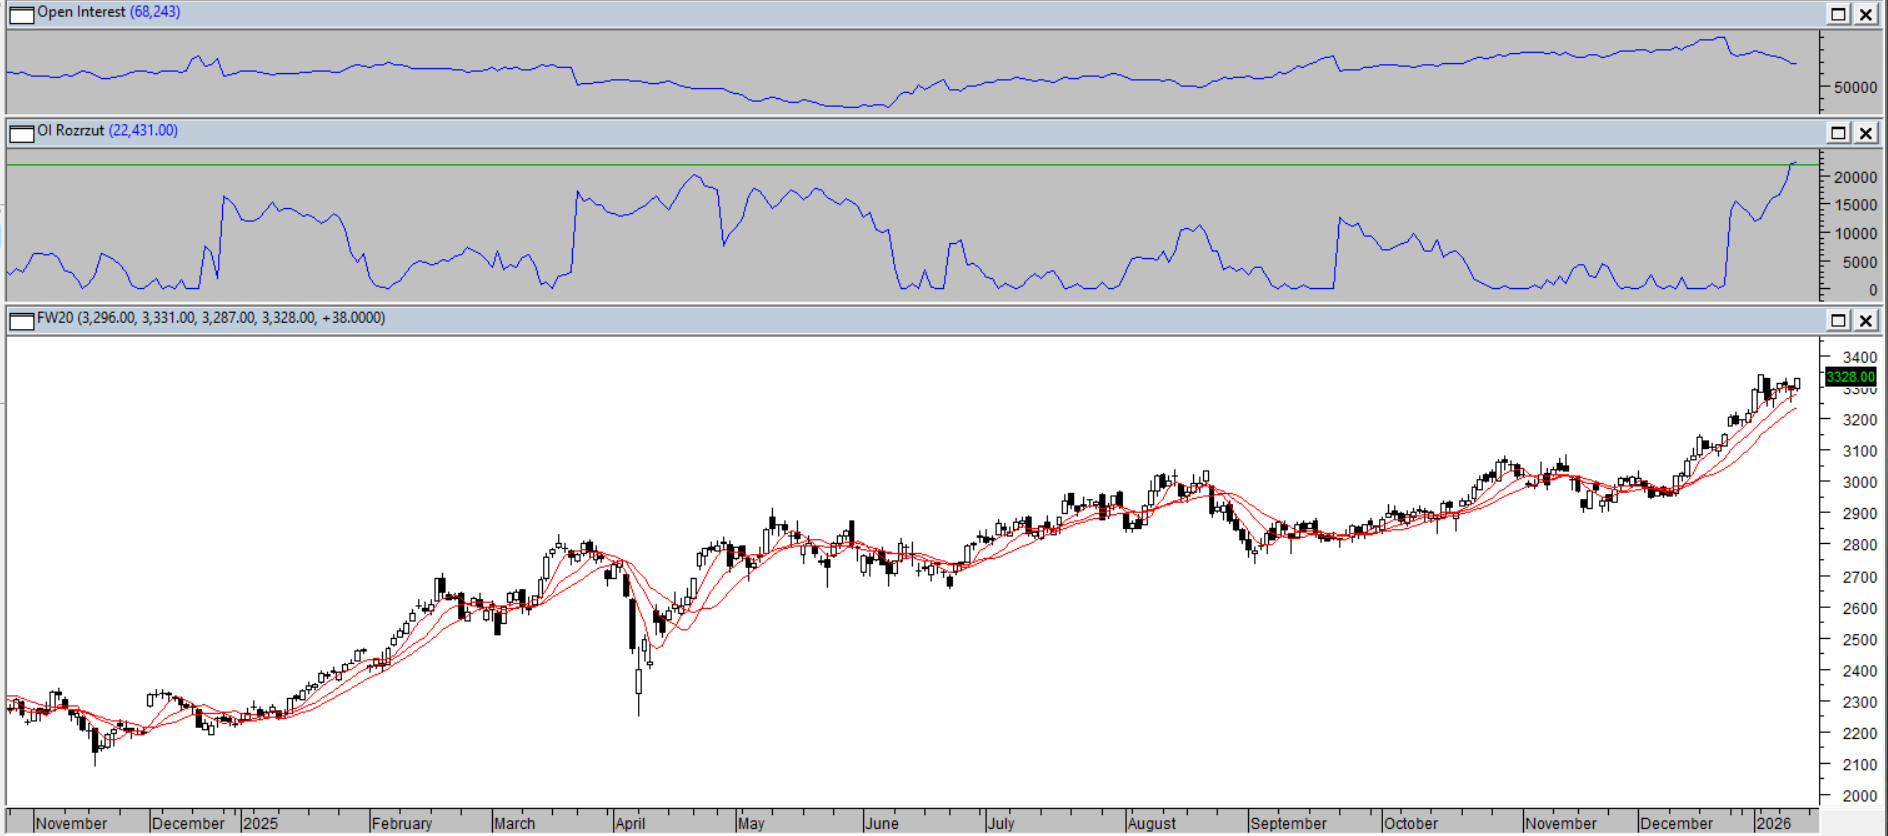Close the FW20 price chart panel
This screenshot has height=836, width=1888.
point(1866,320)
